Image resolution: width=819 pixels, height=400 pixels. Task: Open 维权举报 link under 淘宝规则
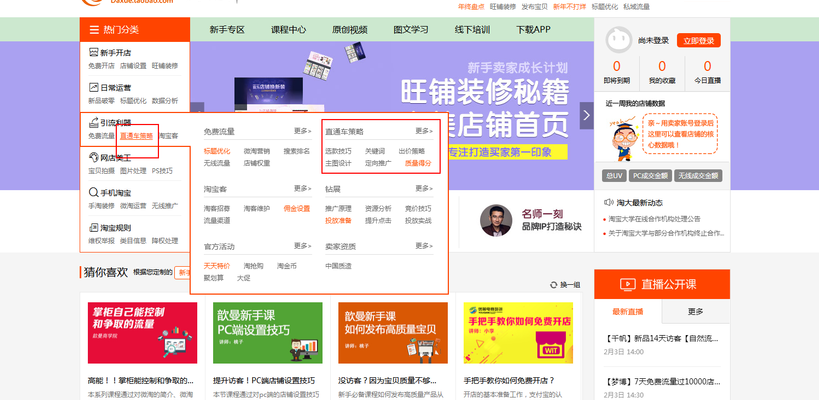point(101,241)
